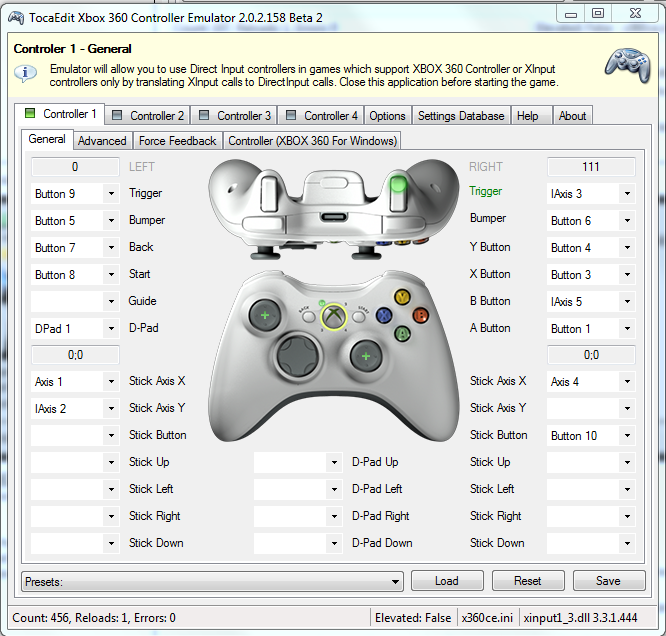The height and width of the screenshot is (636, 666).
Task: Click the Load button
Action: (x=447, y=581)
